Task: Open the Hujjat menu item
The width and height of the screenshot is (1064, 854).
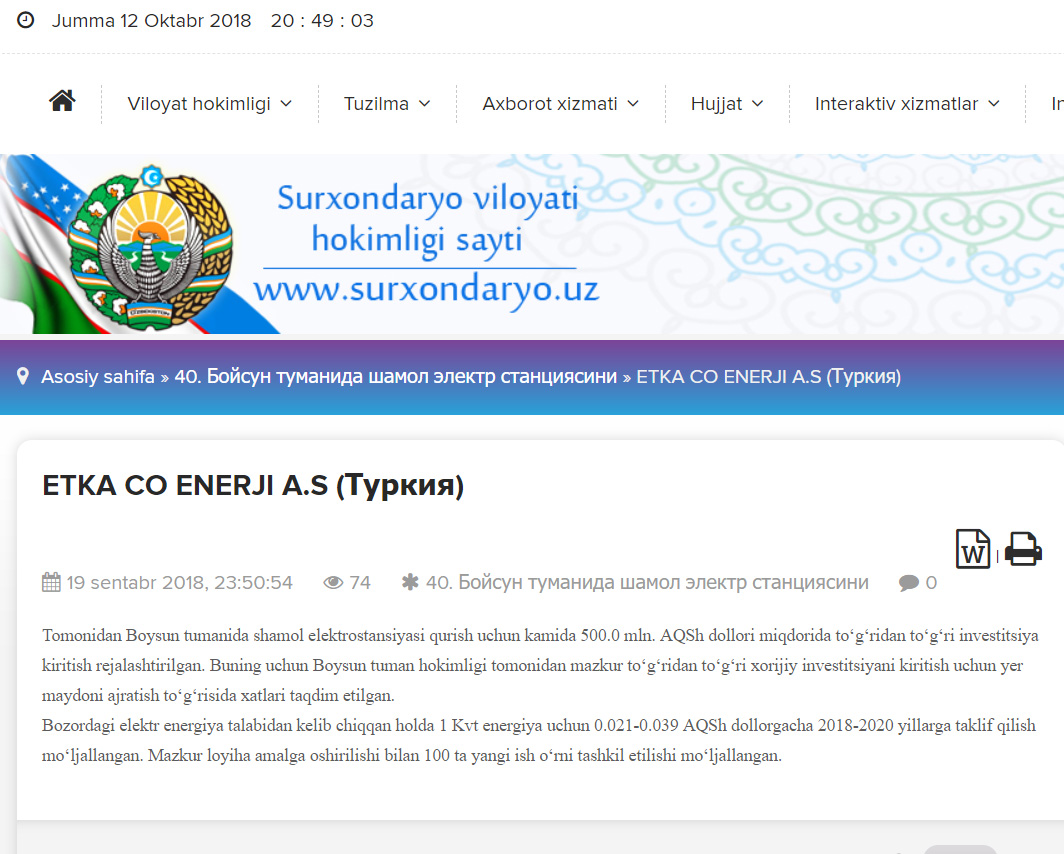Action: point(727,104)
